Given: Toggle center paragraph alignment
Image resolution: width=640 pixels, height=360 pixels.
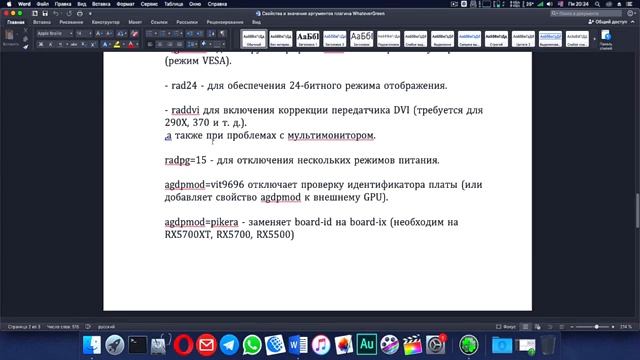Looking at the screenshot, I should coord(160,44).
